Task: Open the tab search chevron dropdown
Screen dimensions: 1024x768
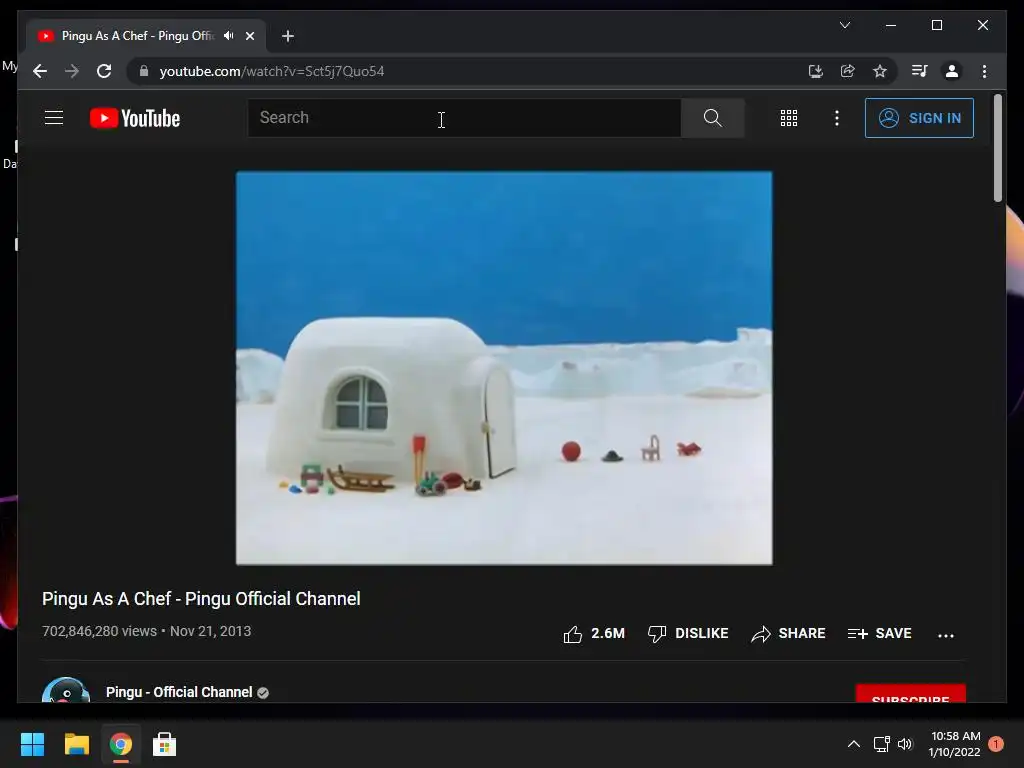Action: coord(845,25)
